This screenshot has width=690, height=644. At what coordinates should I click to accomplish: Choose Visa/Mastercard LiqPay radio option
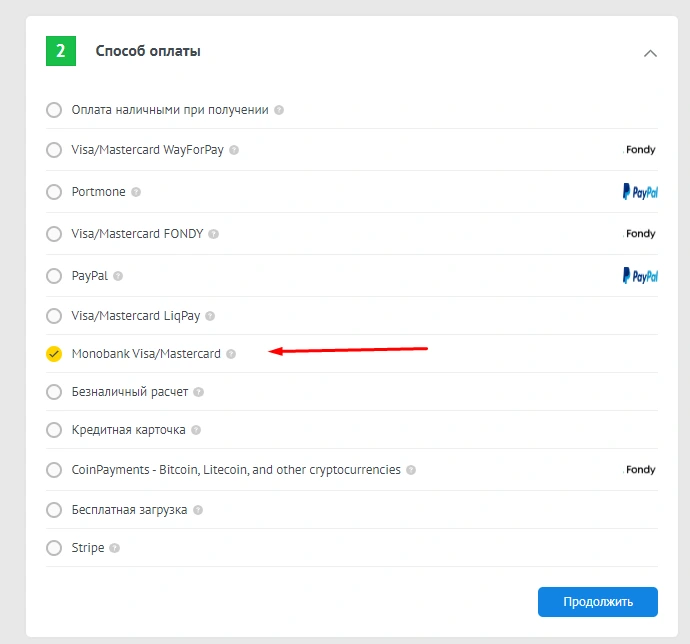[54, 316]
